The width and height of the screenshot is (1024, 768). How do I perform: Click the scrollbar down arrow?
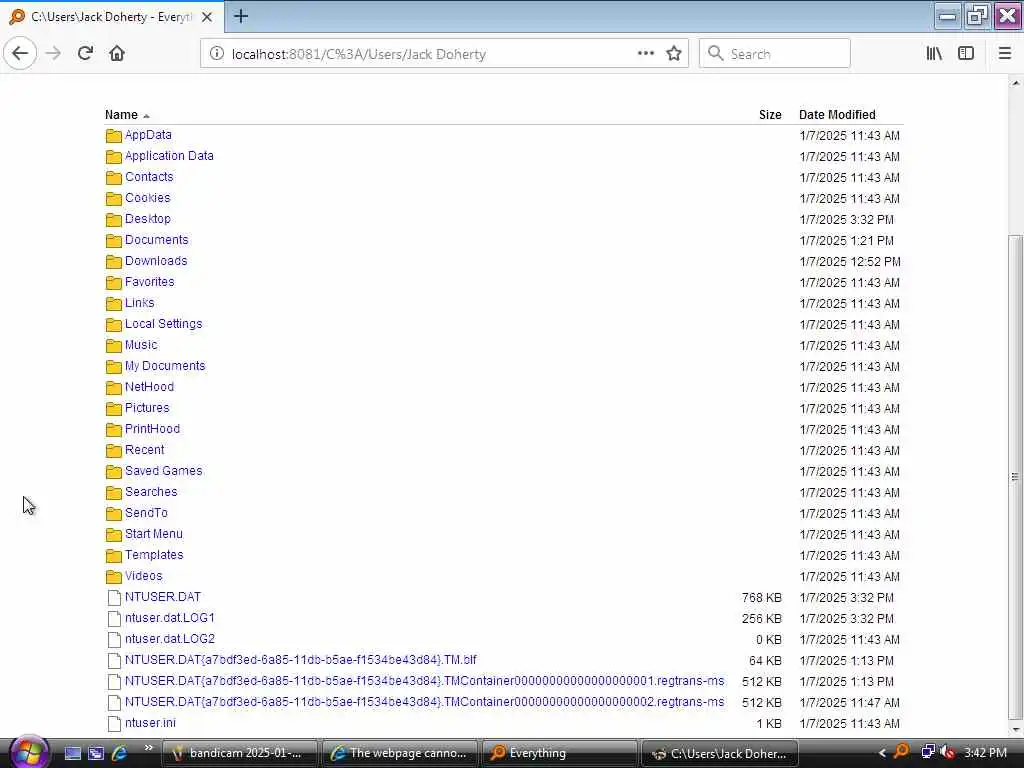(1015, 729)
